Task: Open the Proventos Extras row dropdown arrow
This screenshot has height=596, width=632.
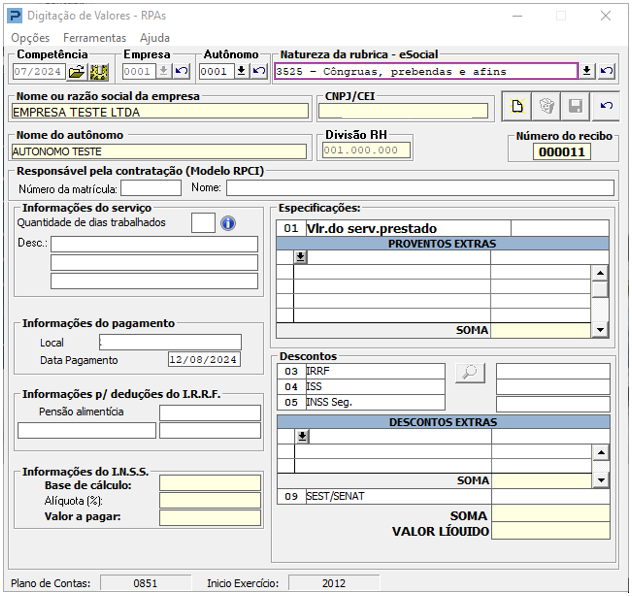Action: pos(301,257)
